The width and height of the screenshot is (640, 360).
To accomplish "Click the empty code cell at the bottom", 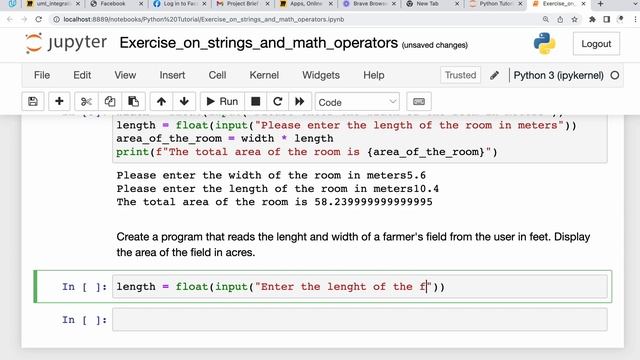I will point(360,320).
